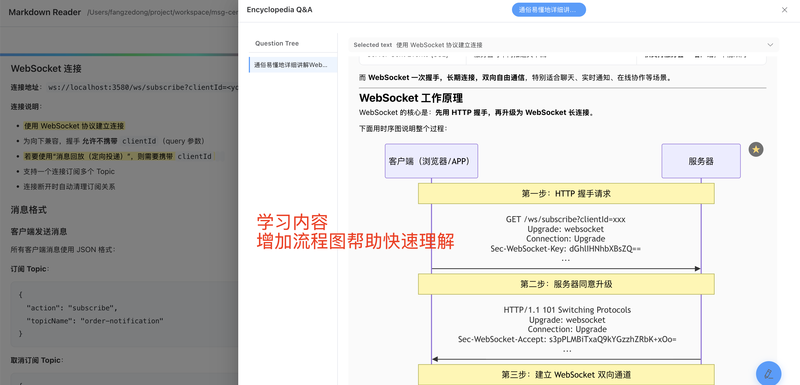800x385 pixels.
Task: Click the Markdown Reader app title
Action: 44,12
